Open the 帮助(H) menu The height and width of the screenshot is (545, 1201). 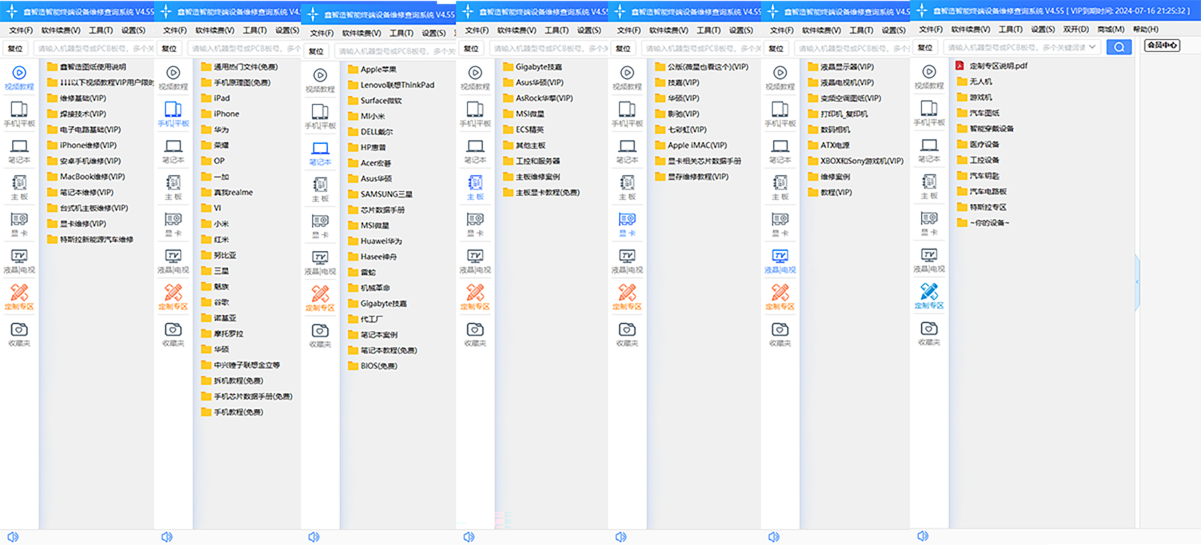(1146, 29)
